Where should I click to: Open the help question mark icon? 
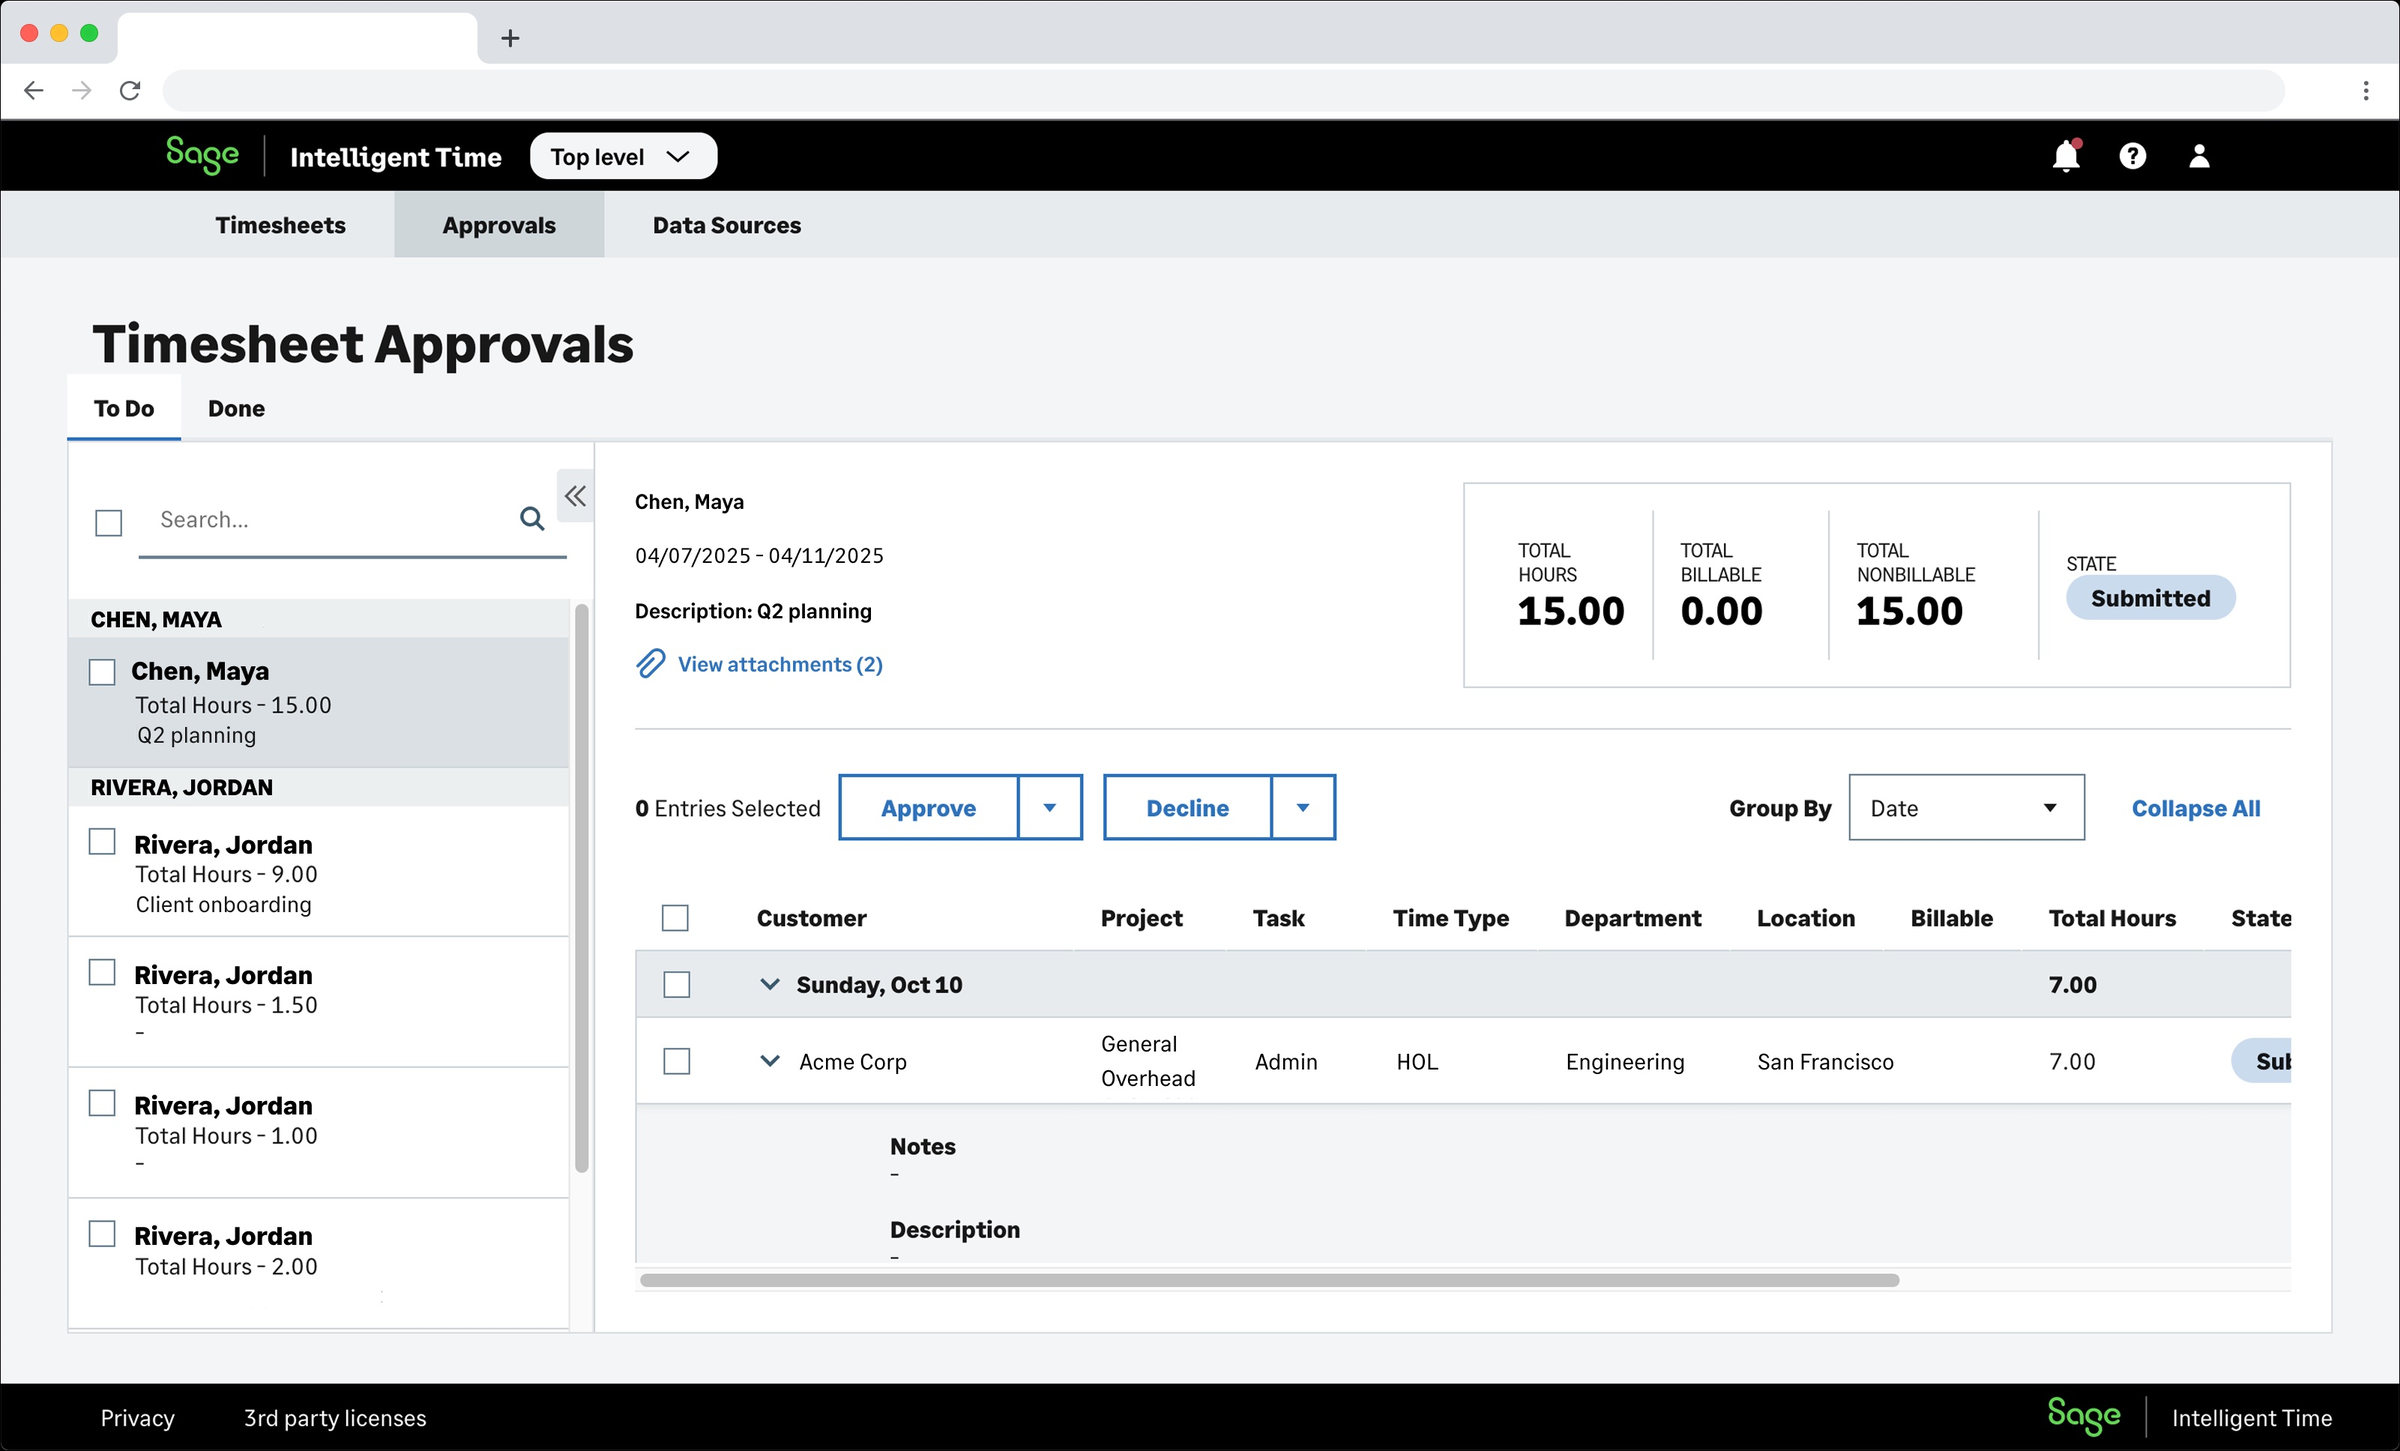2132,156
